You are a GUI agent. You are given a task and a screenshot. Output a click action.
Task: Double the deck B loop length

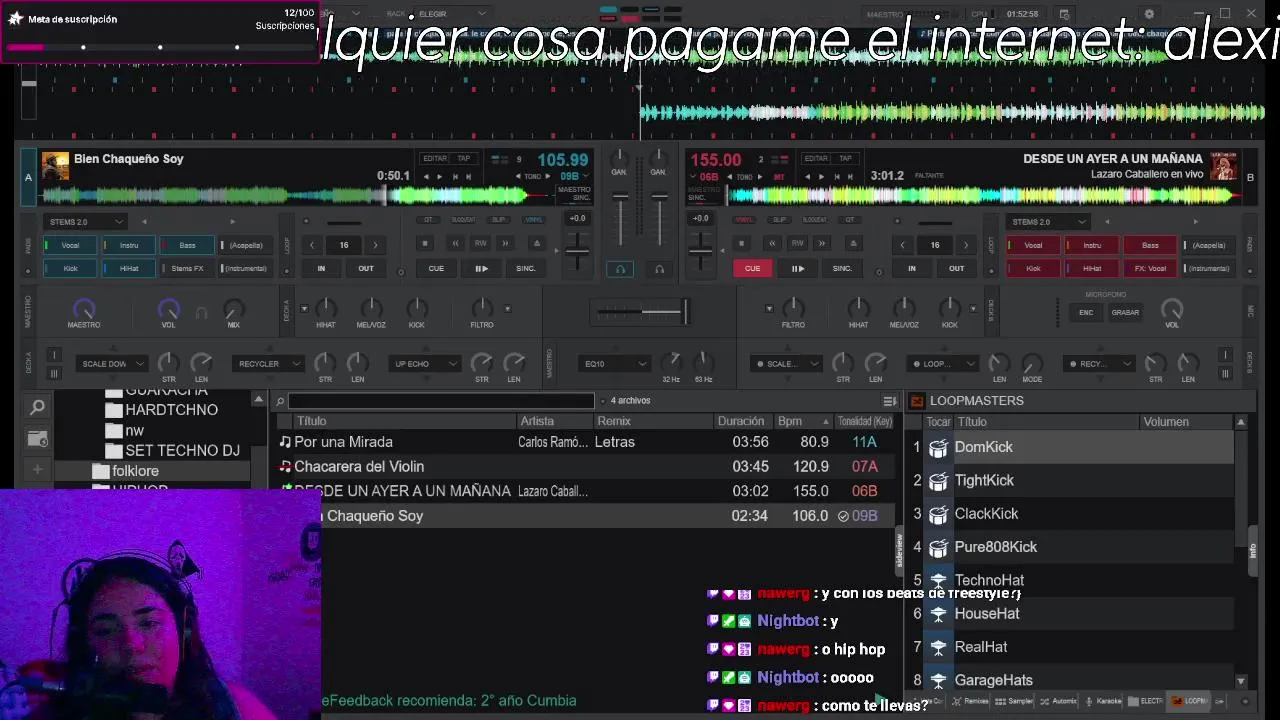[965, 245]
